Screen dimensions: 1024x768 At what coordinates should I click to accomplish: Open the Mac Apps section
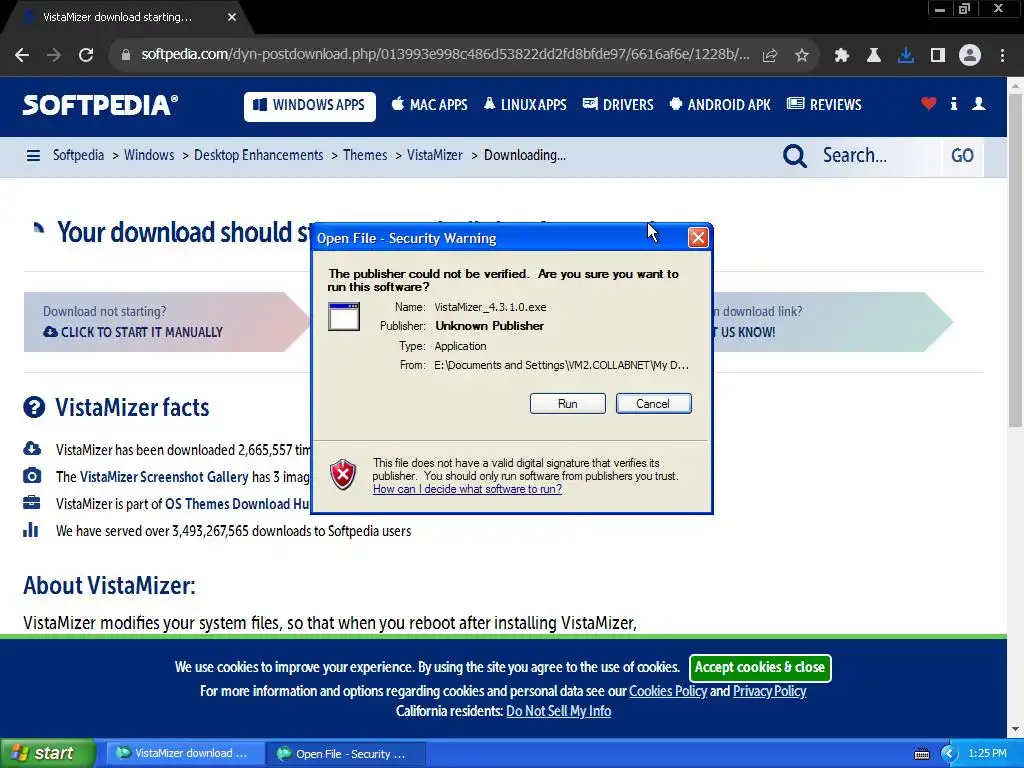point(430,104)
